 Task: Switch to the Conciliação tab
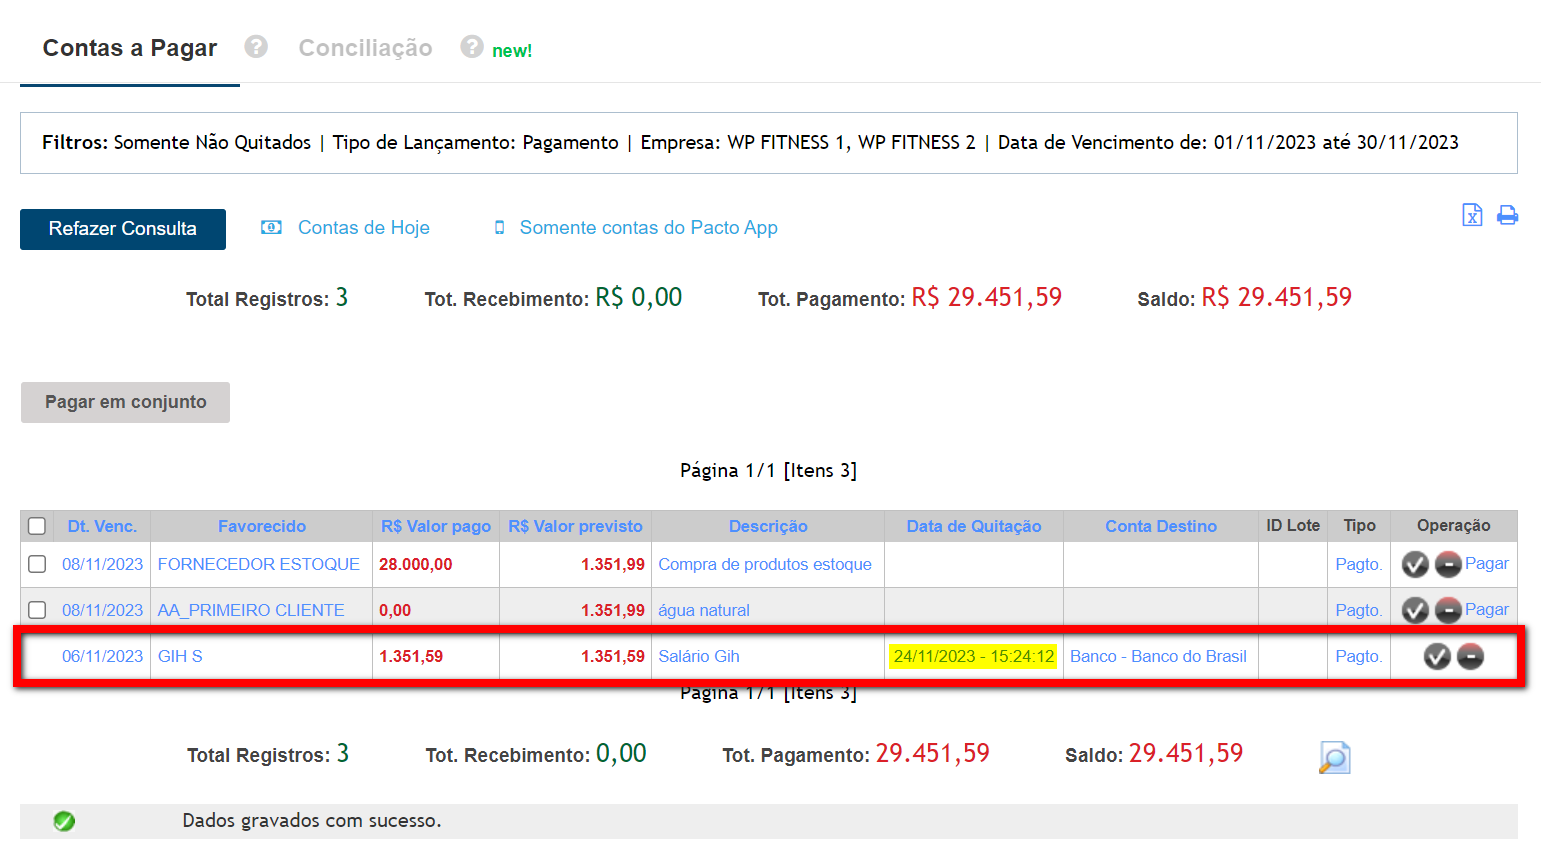coord(365,48)
